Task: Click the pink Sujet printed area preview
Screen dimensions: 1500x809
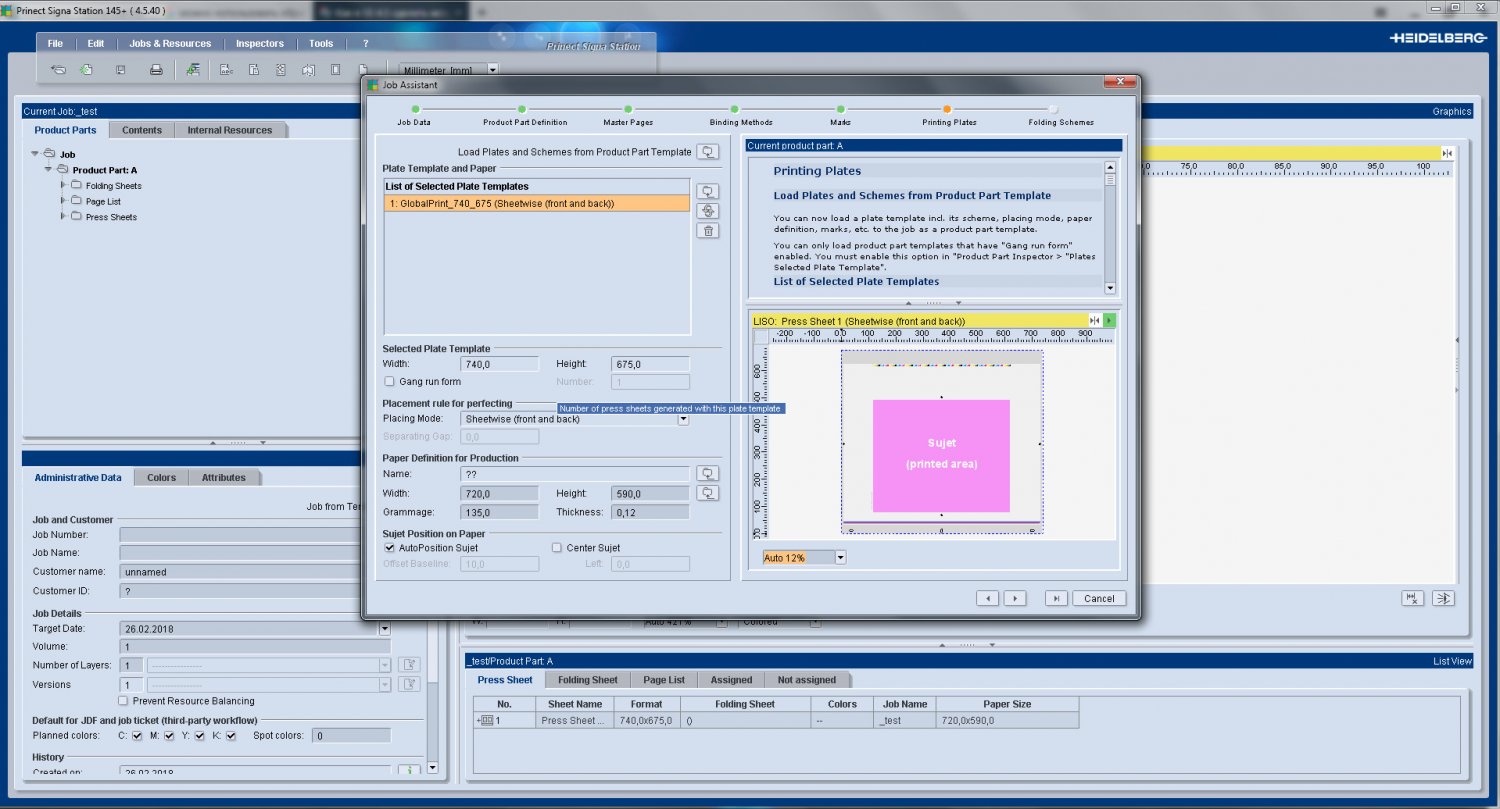Action: tap(941, 456)
